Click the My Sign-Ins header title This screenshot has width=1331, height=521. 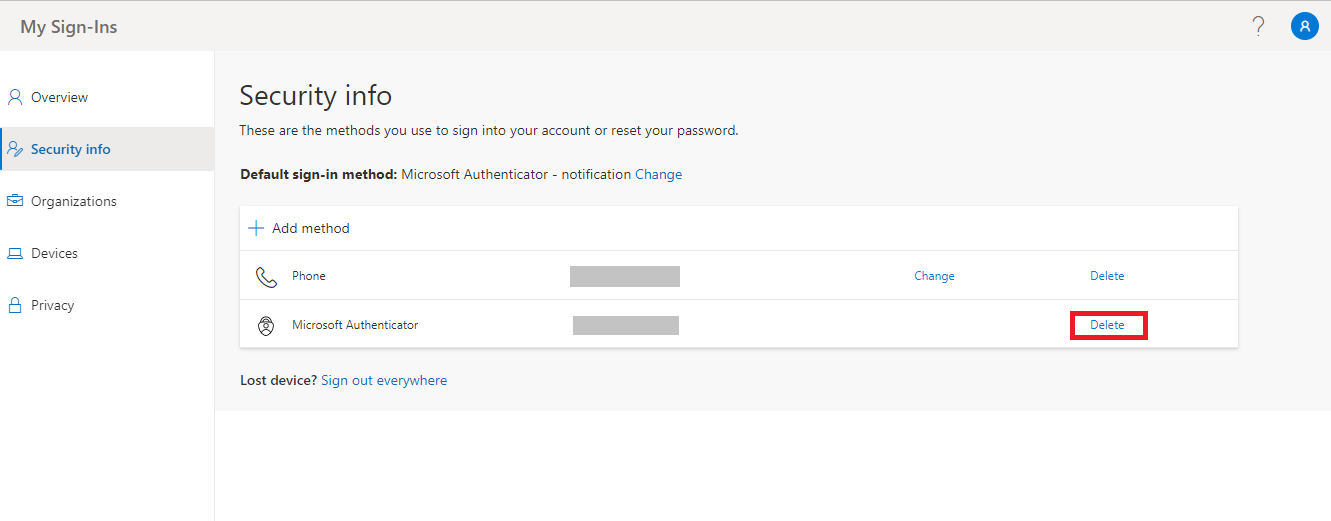69,27
